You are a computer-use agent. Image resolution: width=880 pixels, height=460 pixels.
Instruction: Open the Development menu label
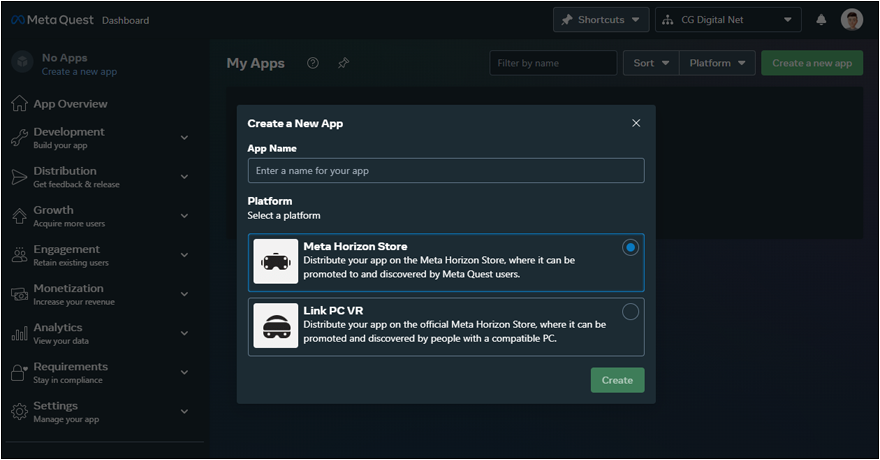pos(68,132)
